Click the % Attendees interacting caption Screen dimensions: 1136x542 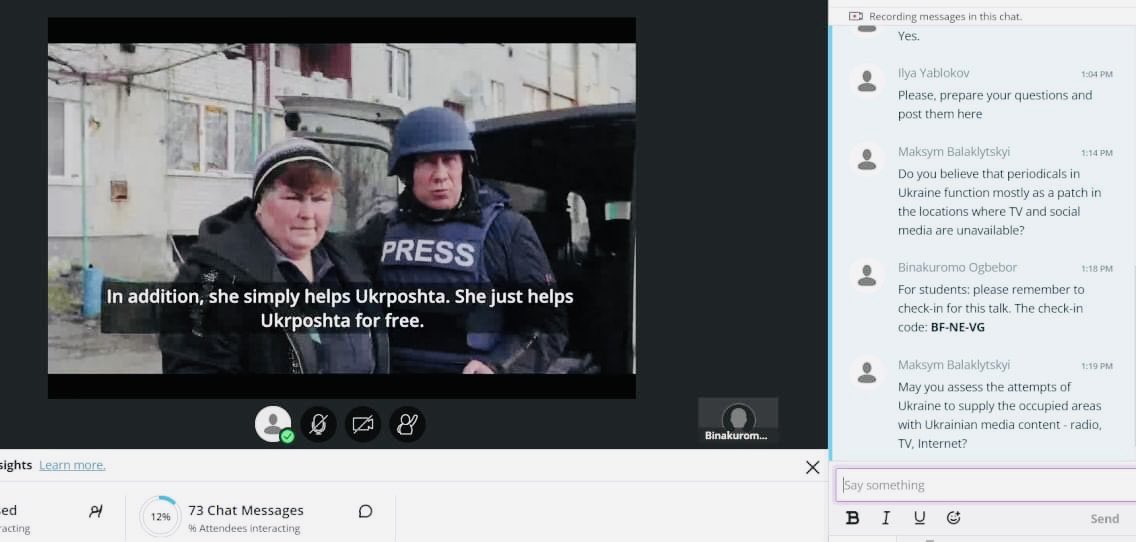[x=243, y=528]
